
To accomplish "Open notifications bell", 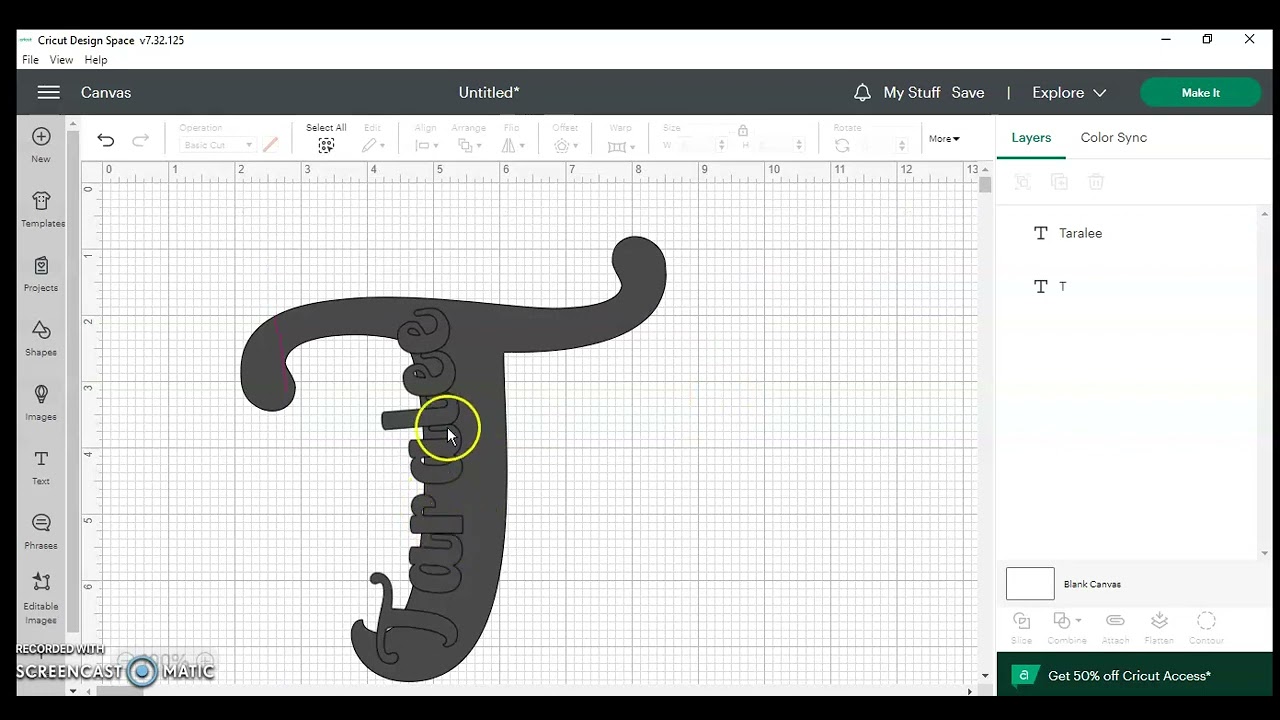I will point(862,92).
